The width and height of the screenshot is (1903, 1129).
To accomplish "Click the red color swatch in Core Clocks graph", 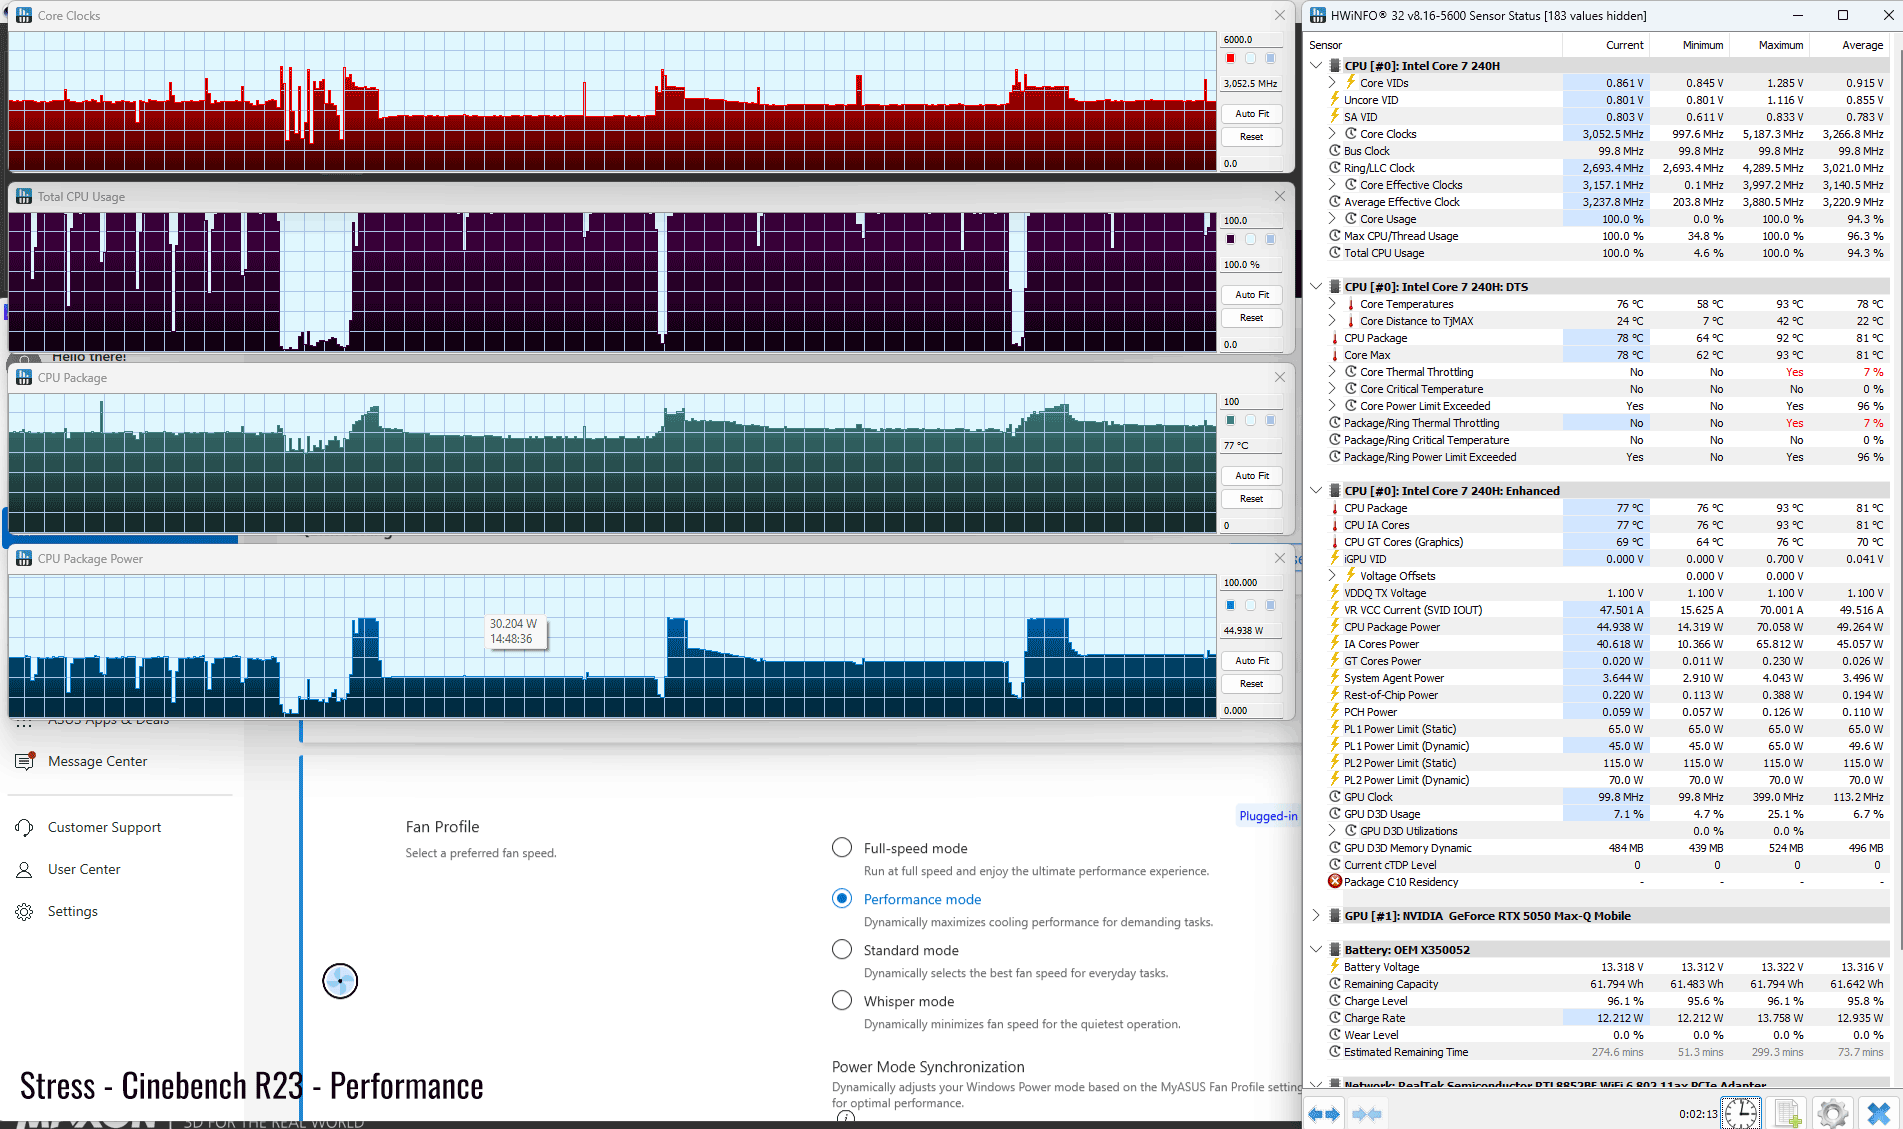I will click(x=1231, y=58).
